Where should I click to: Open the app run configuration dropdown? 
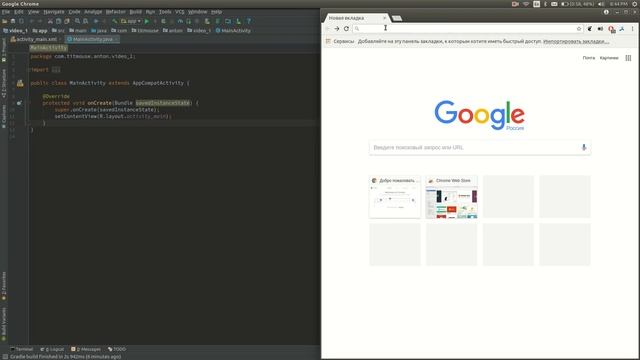point(131,21)
